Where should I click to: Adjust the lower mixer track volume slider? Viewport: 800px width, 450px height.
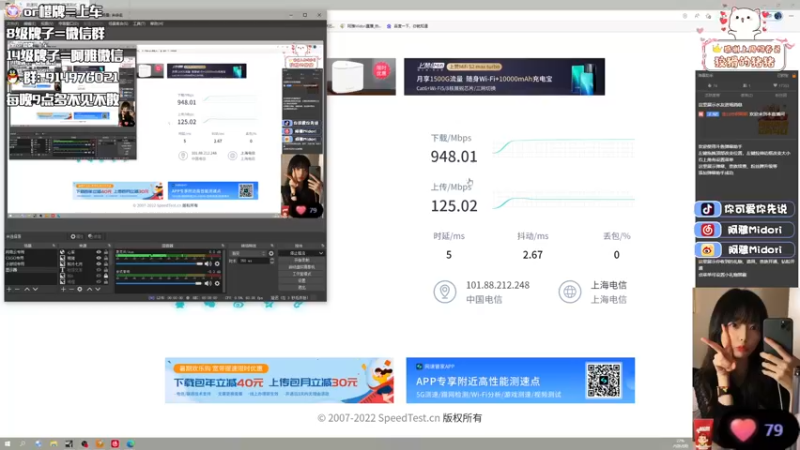159,284
